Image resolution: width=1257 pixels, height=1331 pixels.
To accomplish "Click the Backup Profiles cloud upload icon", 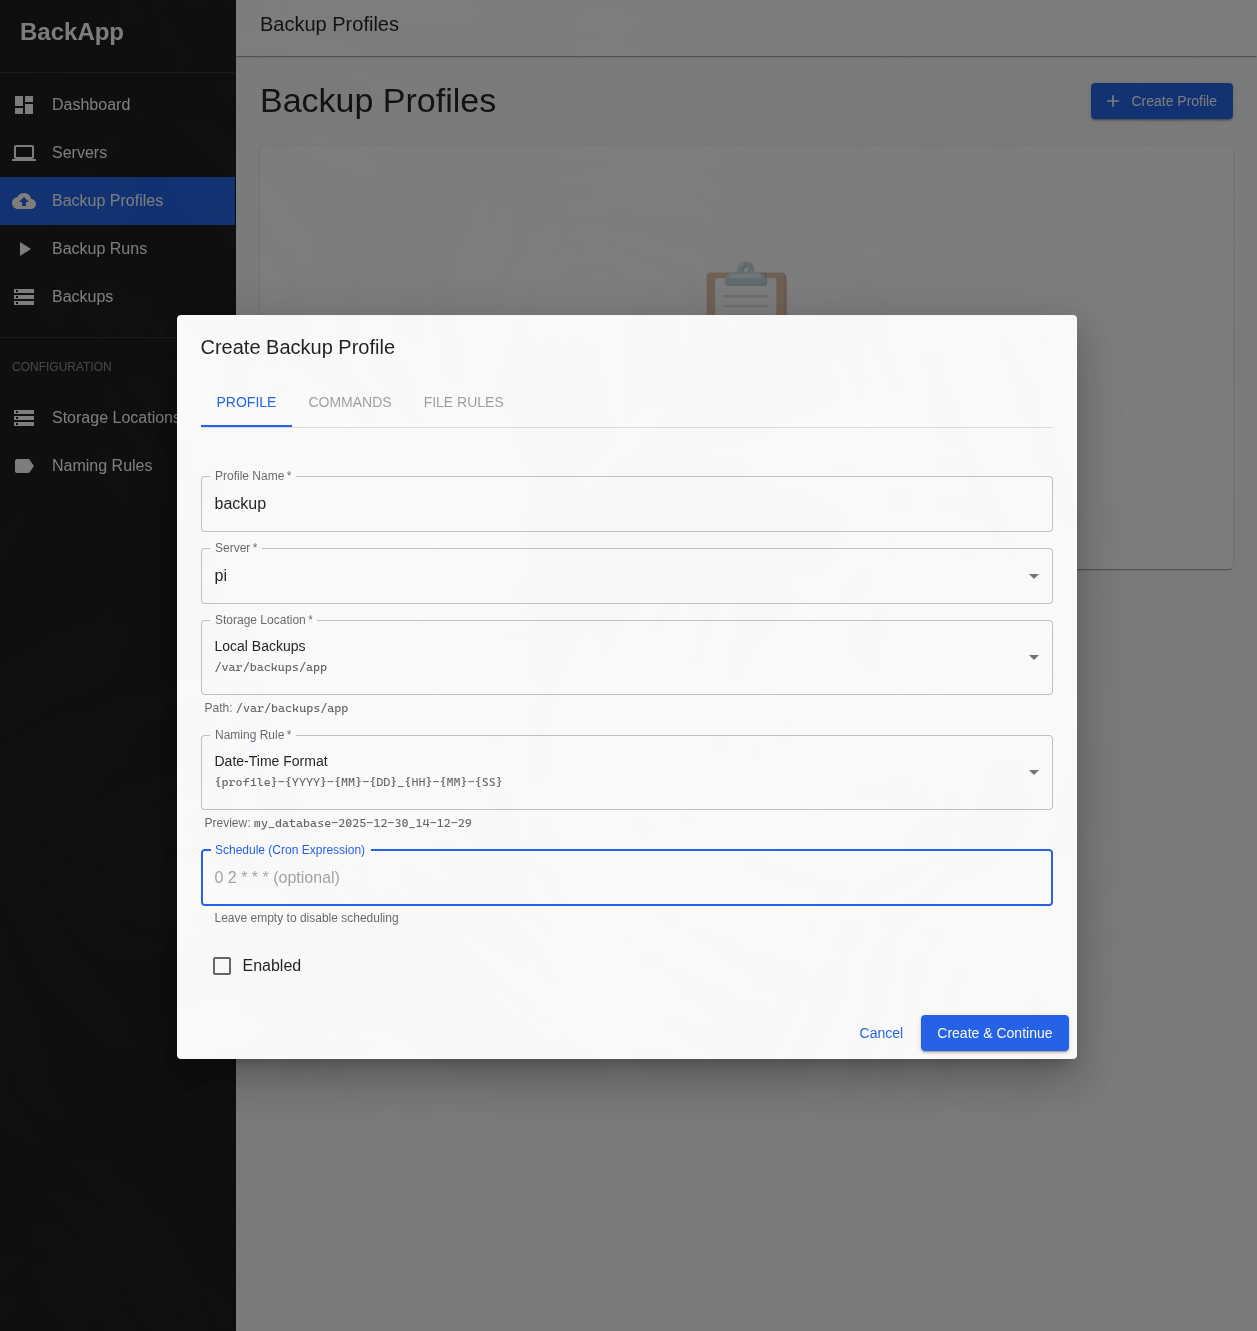I will point(24,201).
